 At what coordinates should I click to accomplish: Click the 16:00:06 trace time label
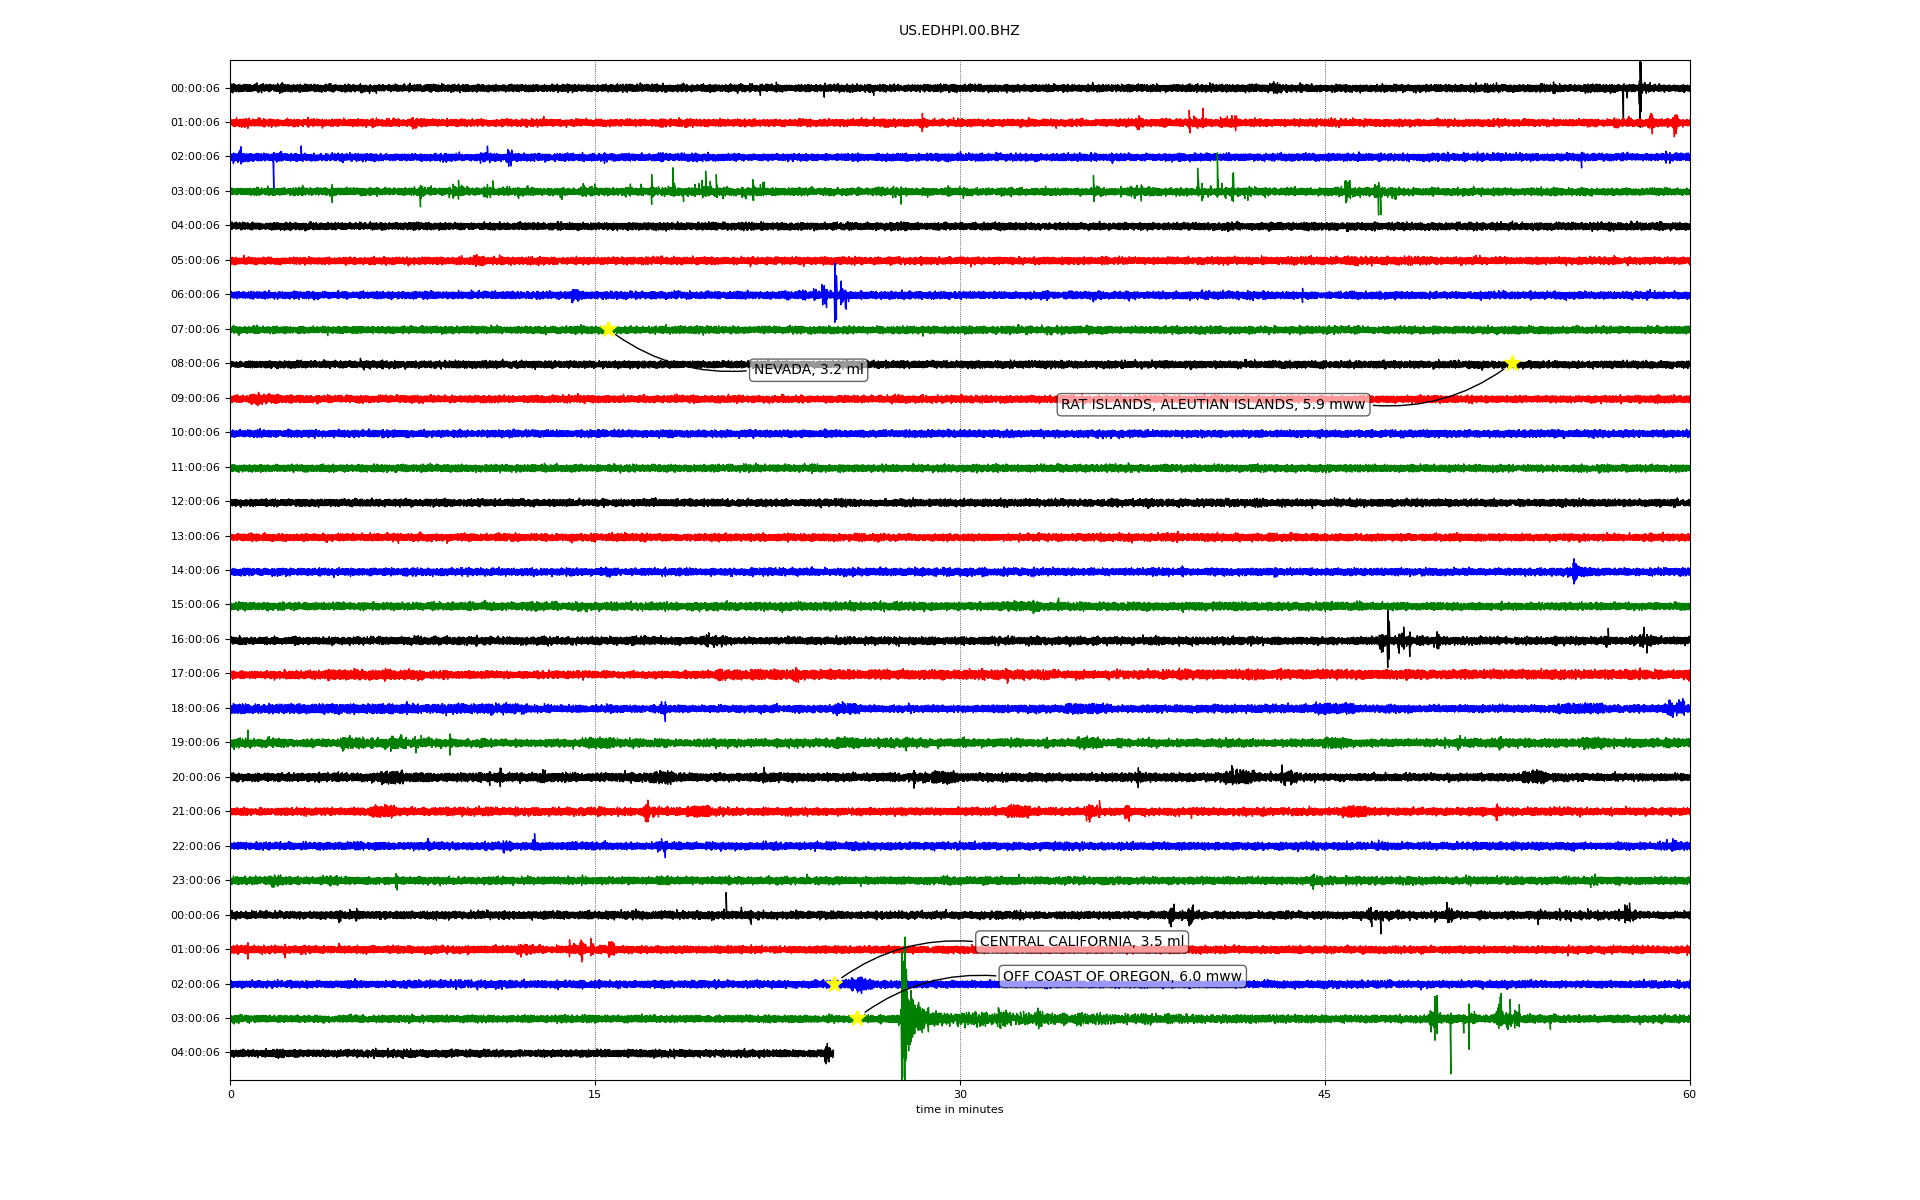point(195,640)
